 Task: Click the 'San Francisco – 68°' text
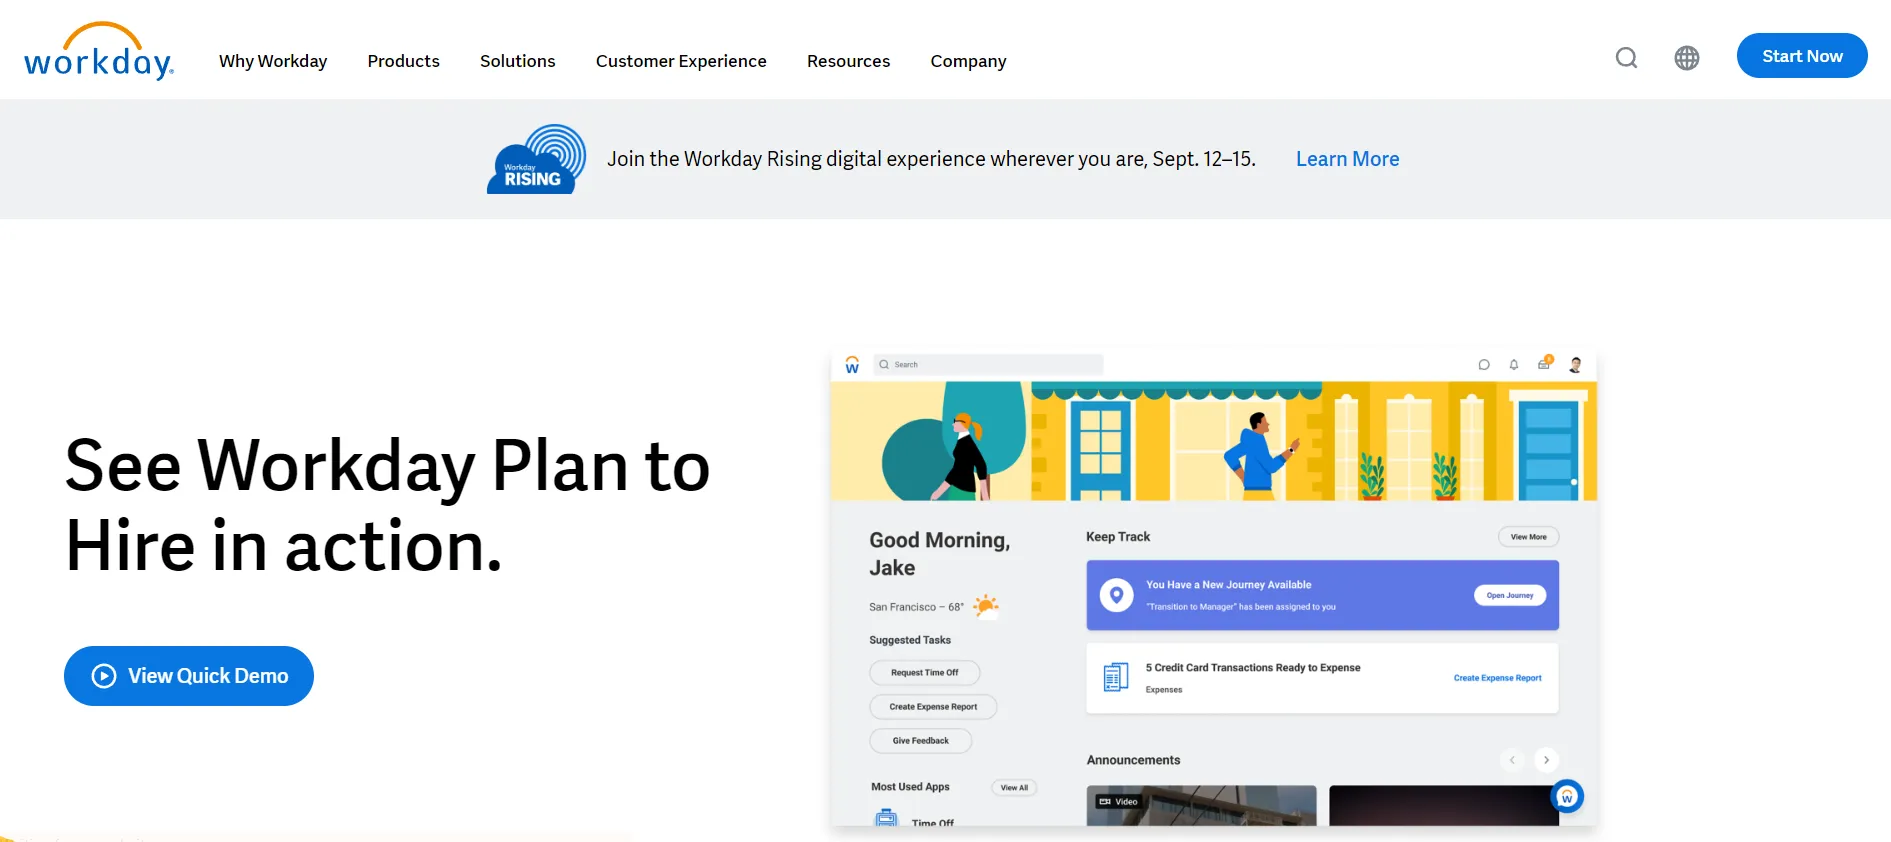(917, 607)
